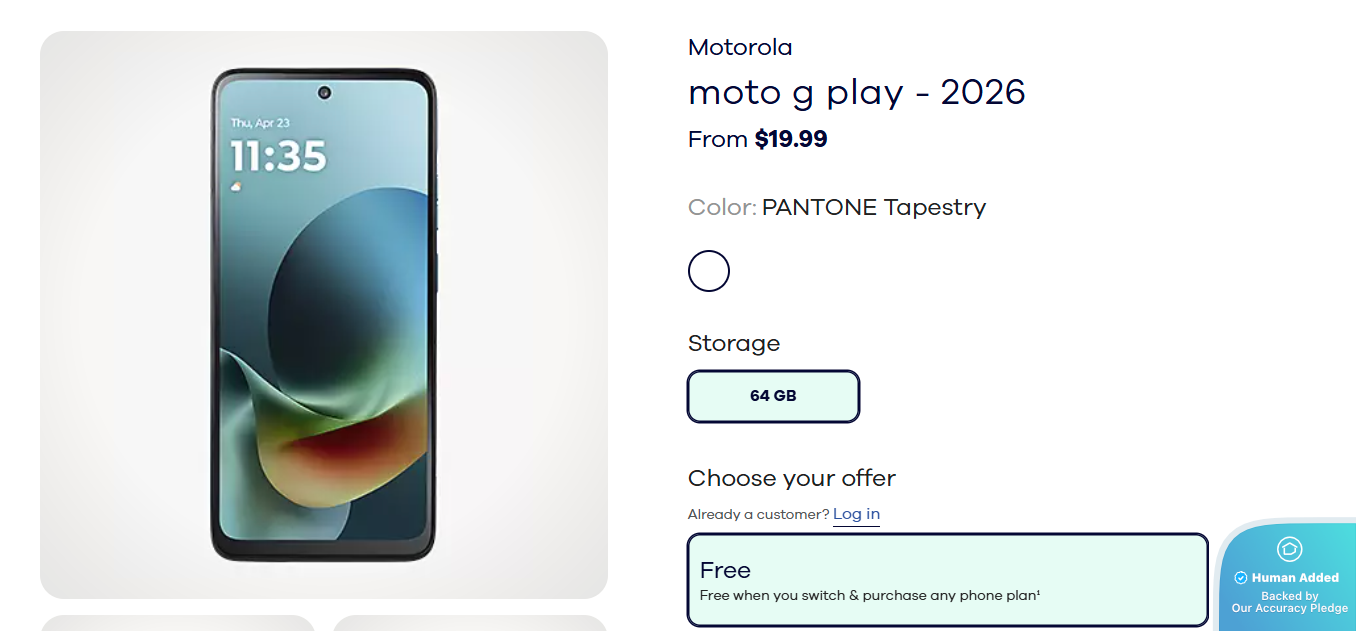Click the 'Human Added' badge label
Image resolution: width=1356 pixels, height=631 pixels.
pos(1295,578)
